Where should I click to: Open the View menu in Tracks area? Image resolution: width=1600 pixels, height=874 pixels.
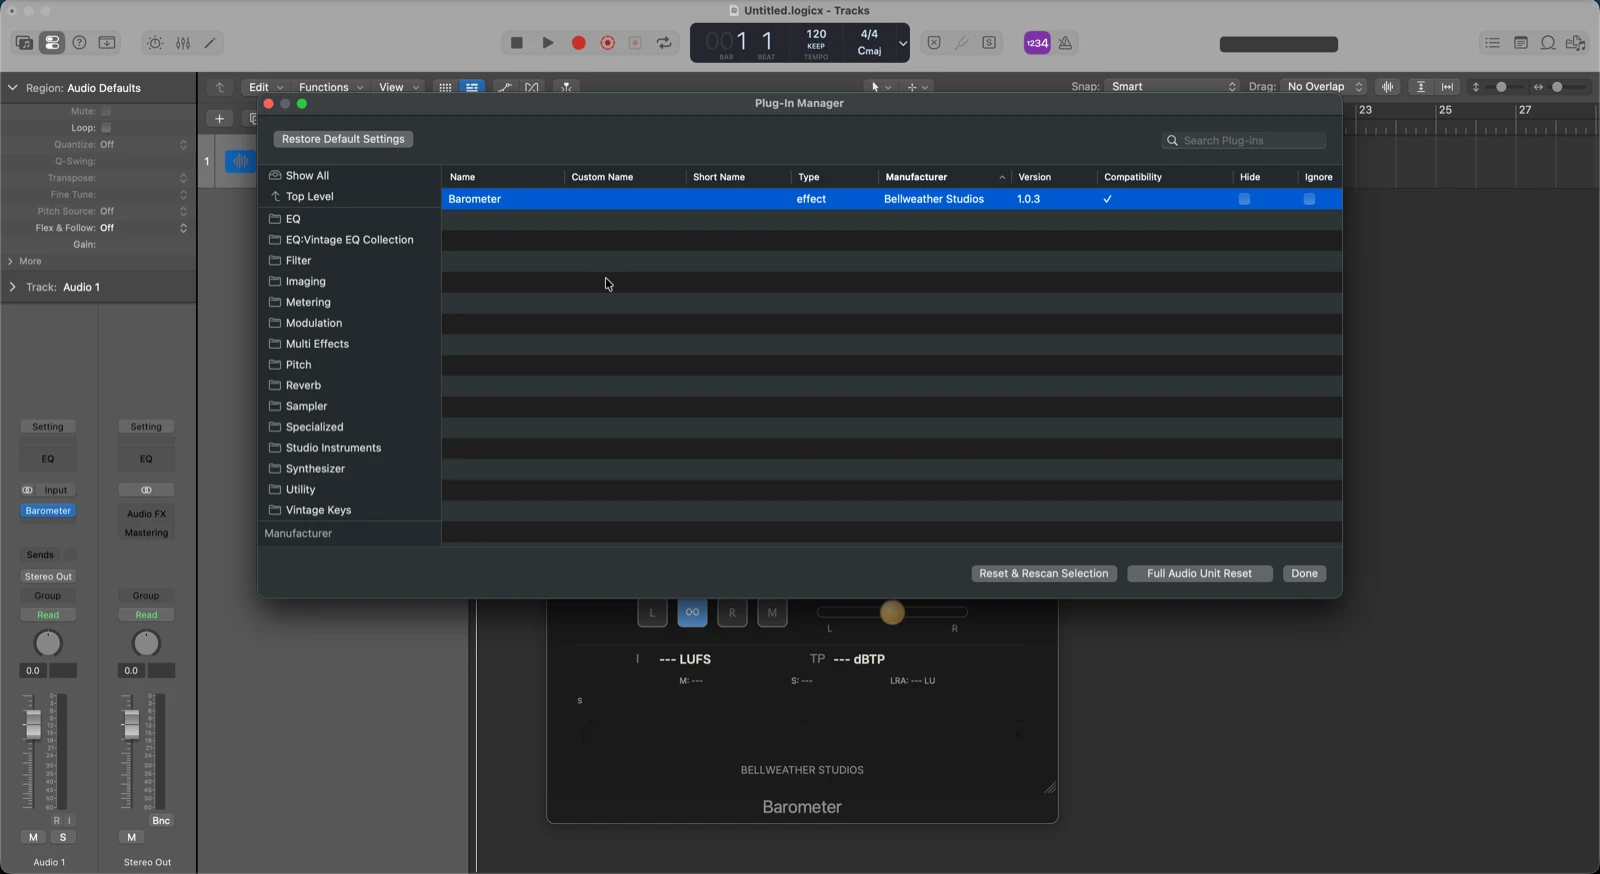[x=399, y=87]
